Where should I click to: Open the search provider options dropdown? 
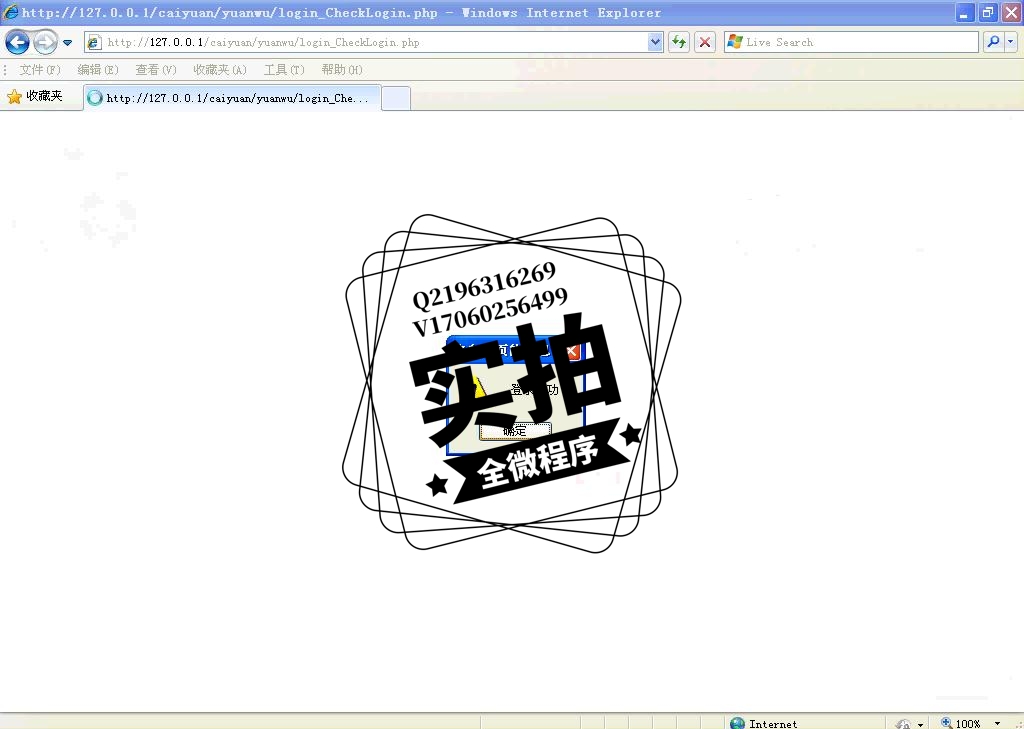(1011, 42)
